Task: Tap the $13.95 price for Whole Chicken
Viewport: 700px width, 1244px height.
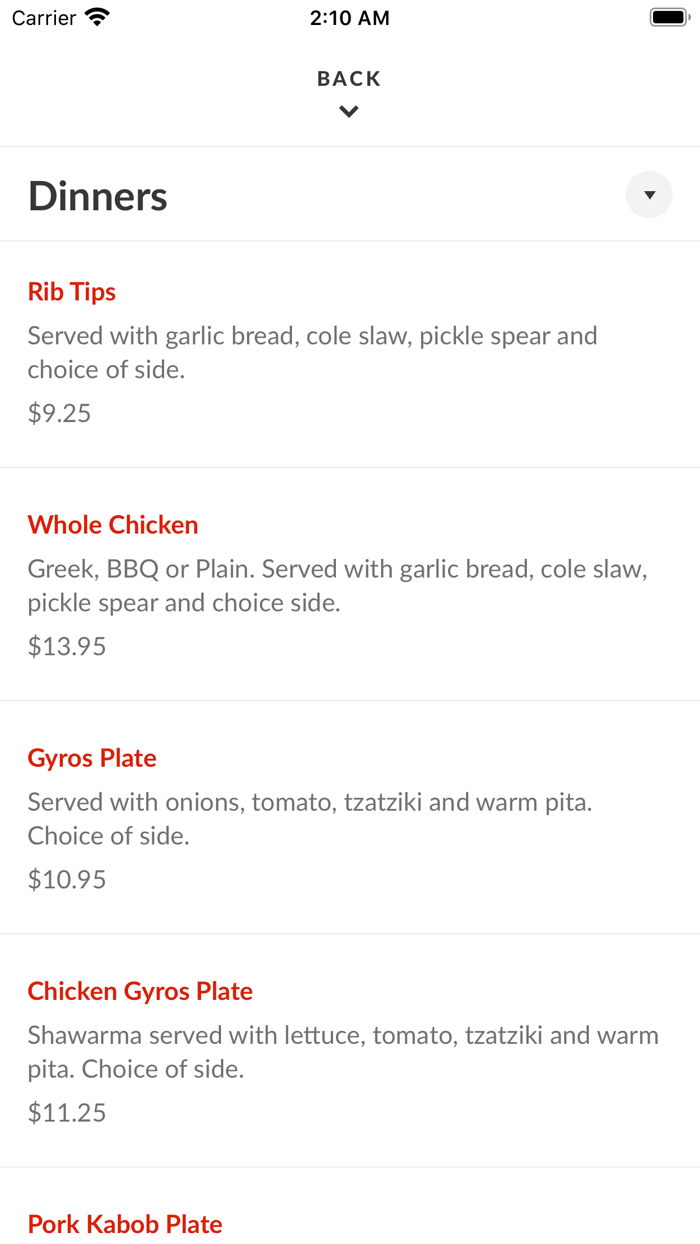Action: [66, 646]
